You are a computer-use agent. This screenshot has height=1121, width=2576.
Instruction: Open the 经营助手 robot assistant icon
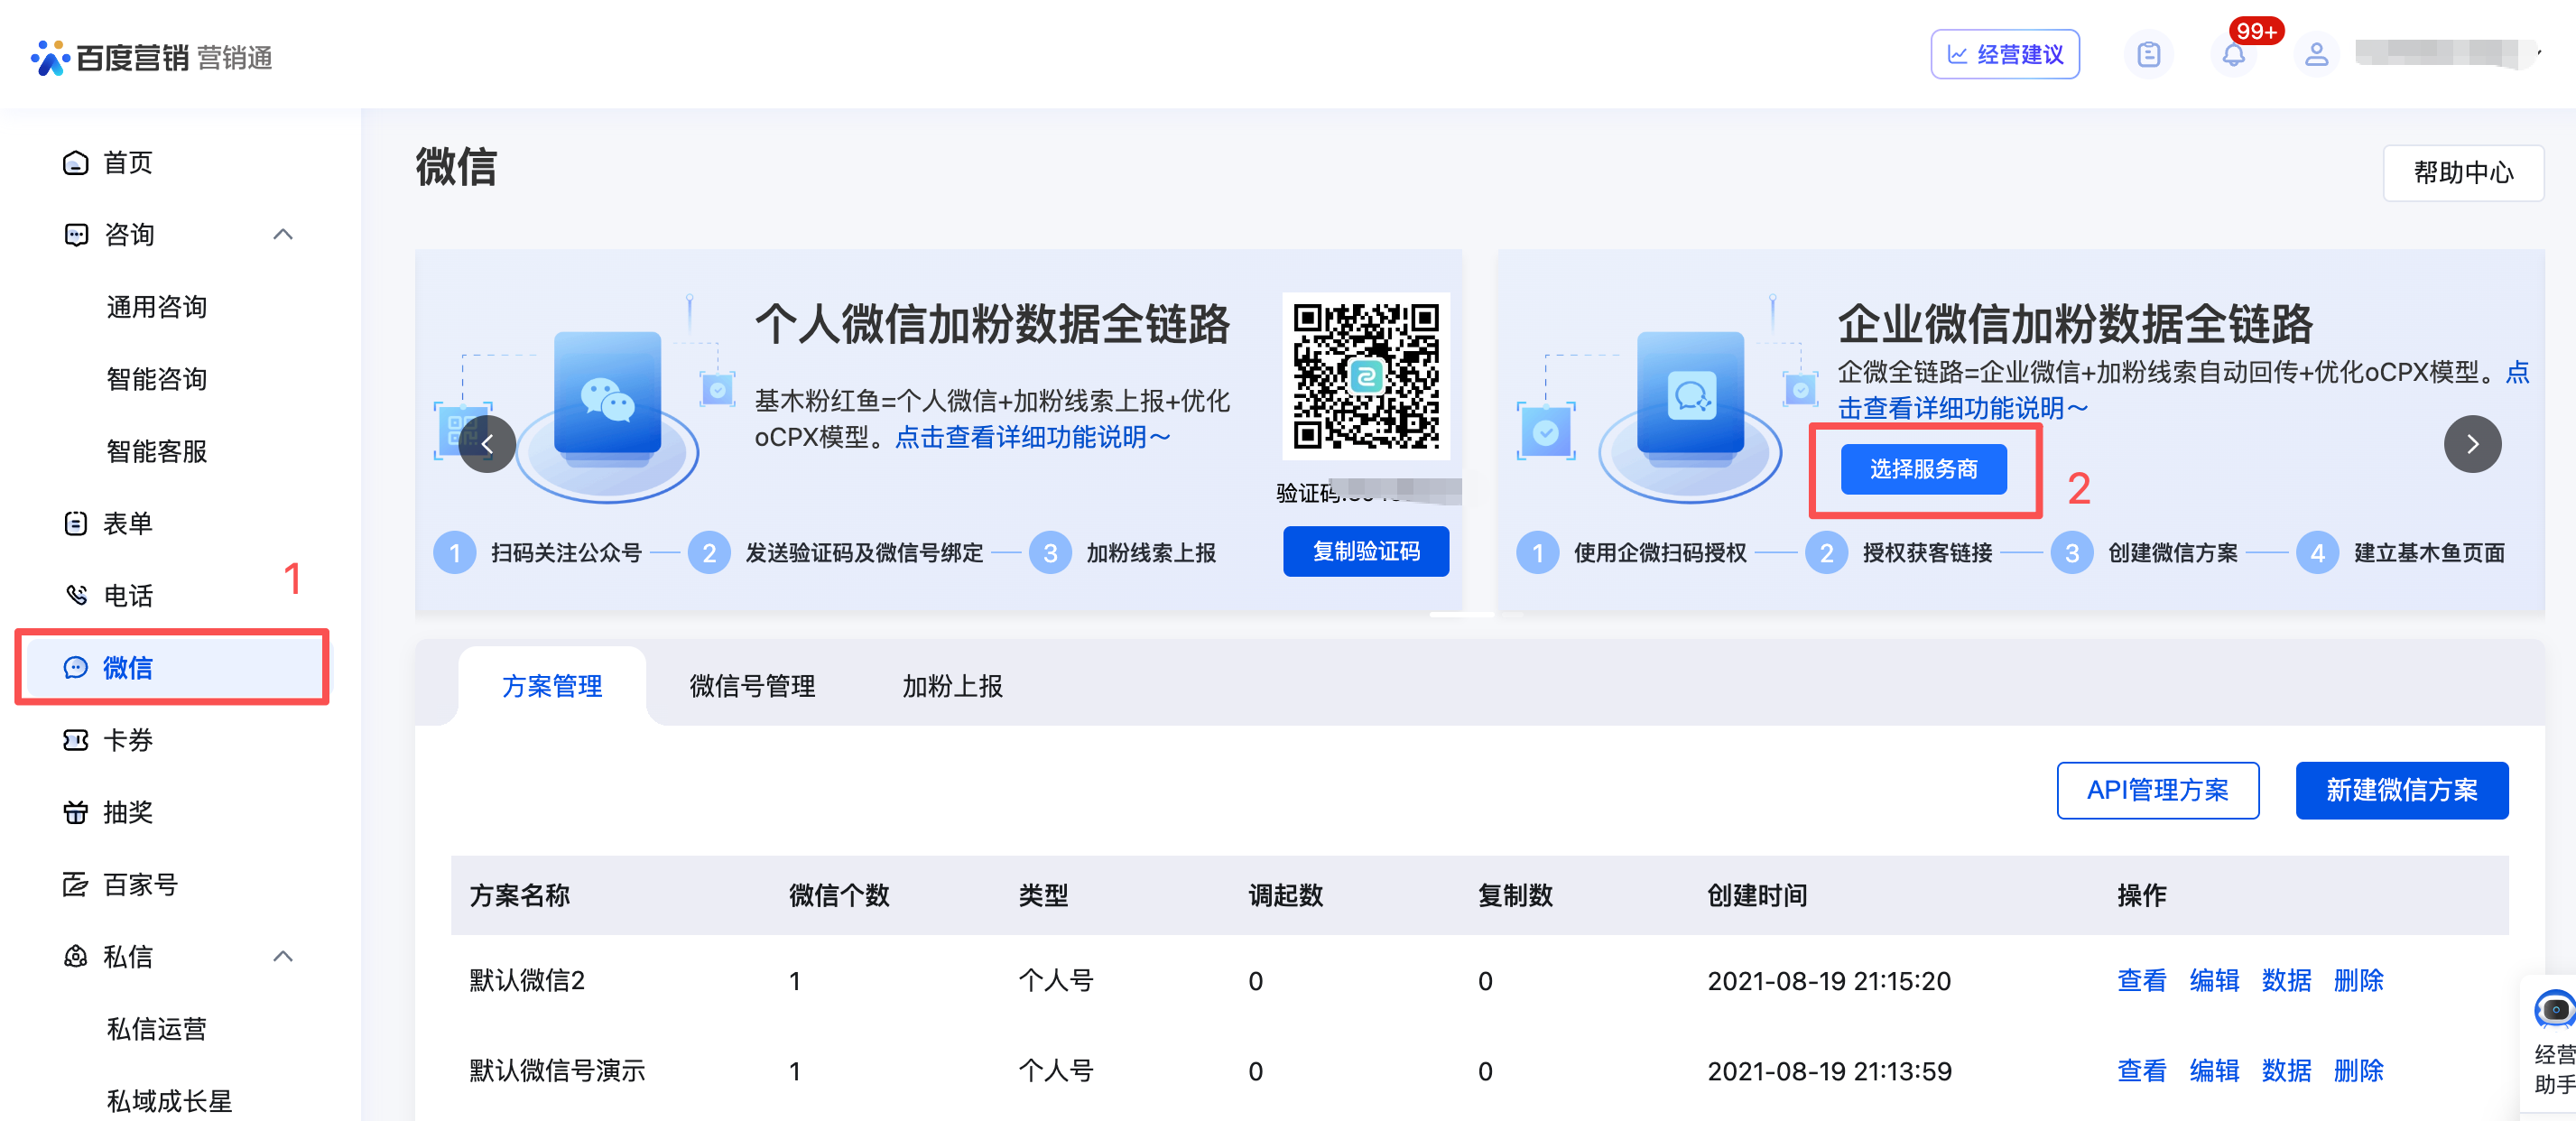coord(2554,1010)
